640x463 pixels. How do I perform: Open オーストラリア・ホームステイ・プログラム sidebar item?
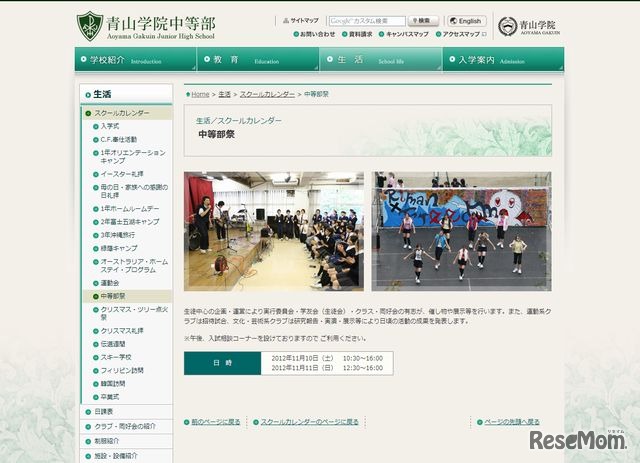click(131, 266)
